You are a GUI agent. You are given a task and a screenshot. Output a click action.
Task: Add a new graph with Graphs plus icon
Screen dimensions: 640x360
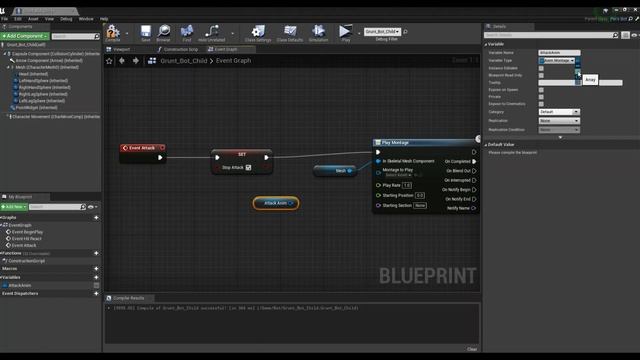[x=96, y=218]
